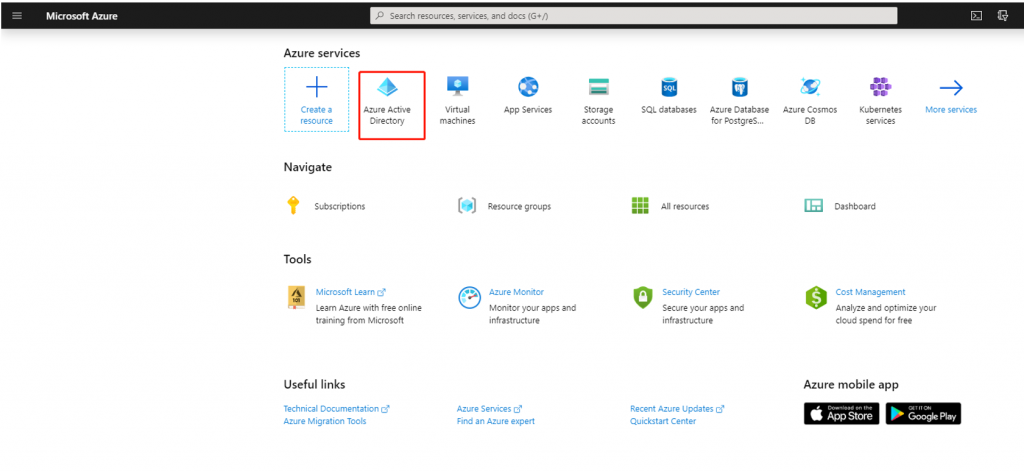Open the Kubernetes services icon
The width and height of the screenshot is (1024, 471).
click(x=880, y=87)
